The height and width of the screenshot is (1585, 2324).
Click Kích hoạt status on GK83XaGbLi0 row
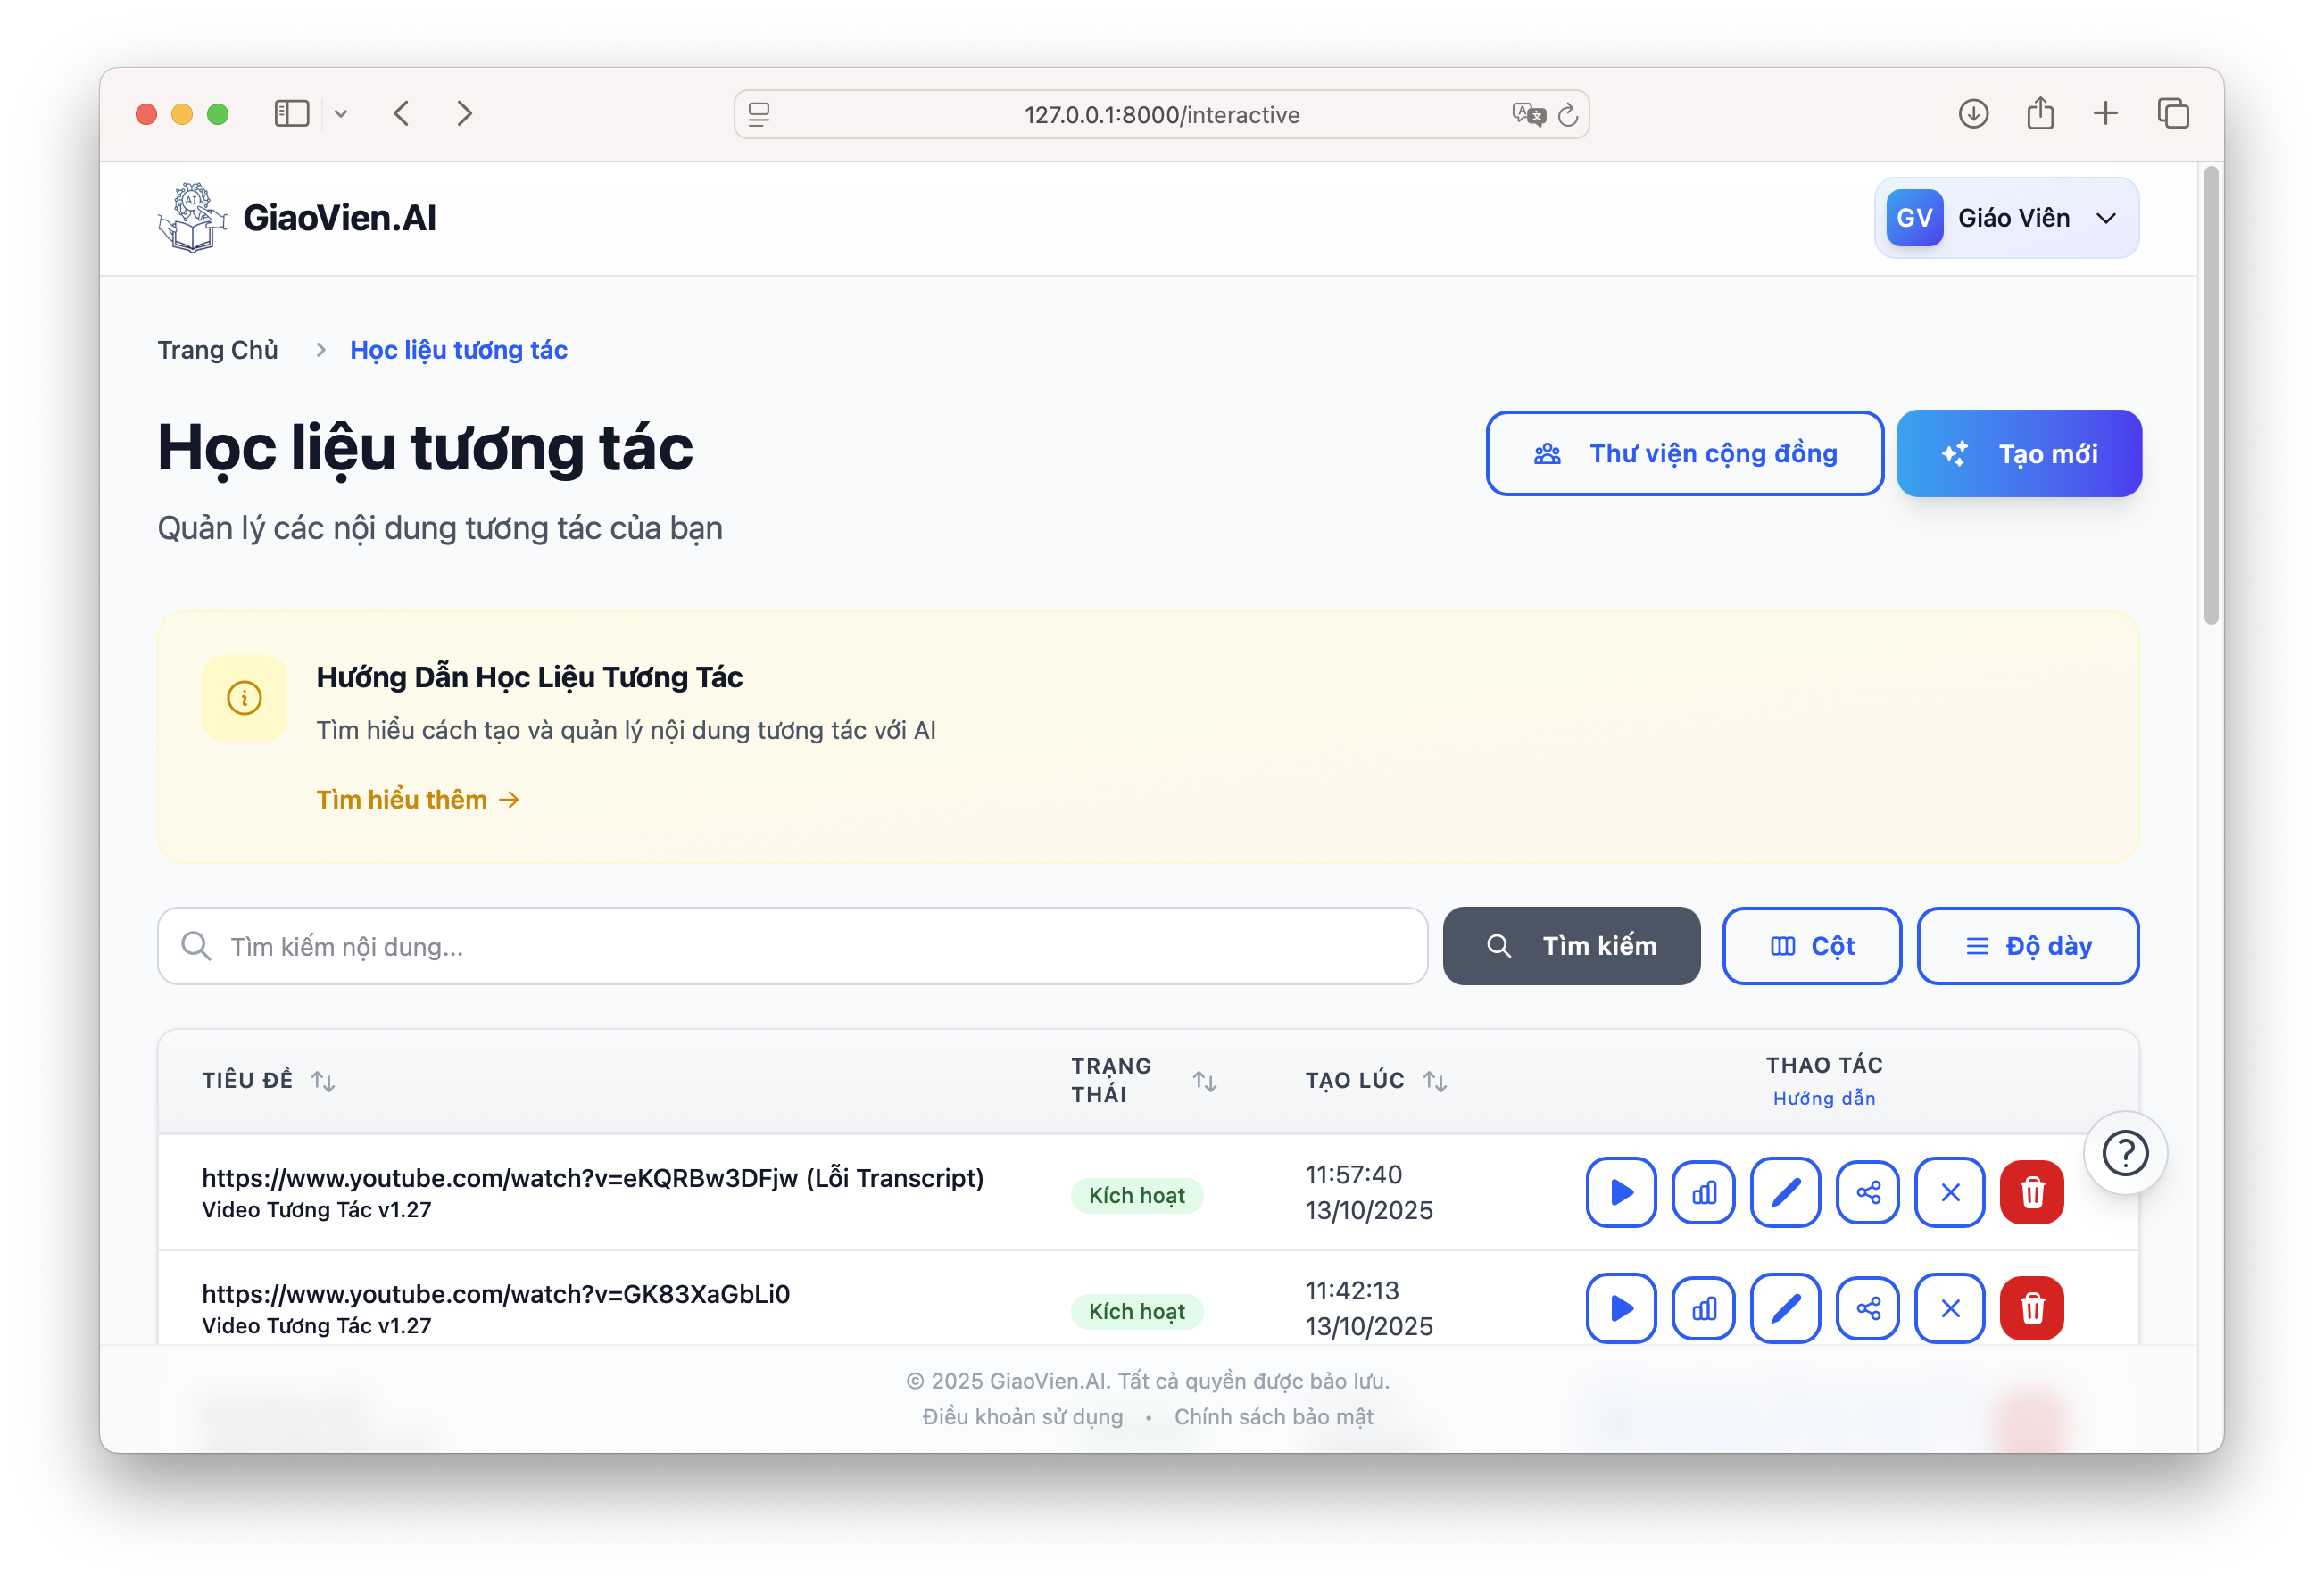[x=1136, y=1312]
